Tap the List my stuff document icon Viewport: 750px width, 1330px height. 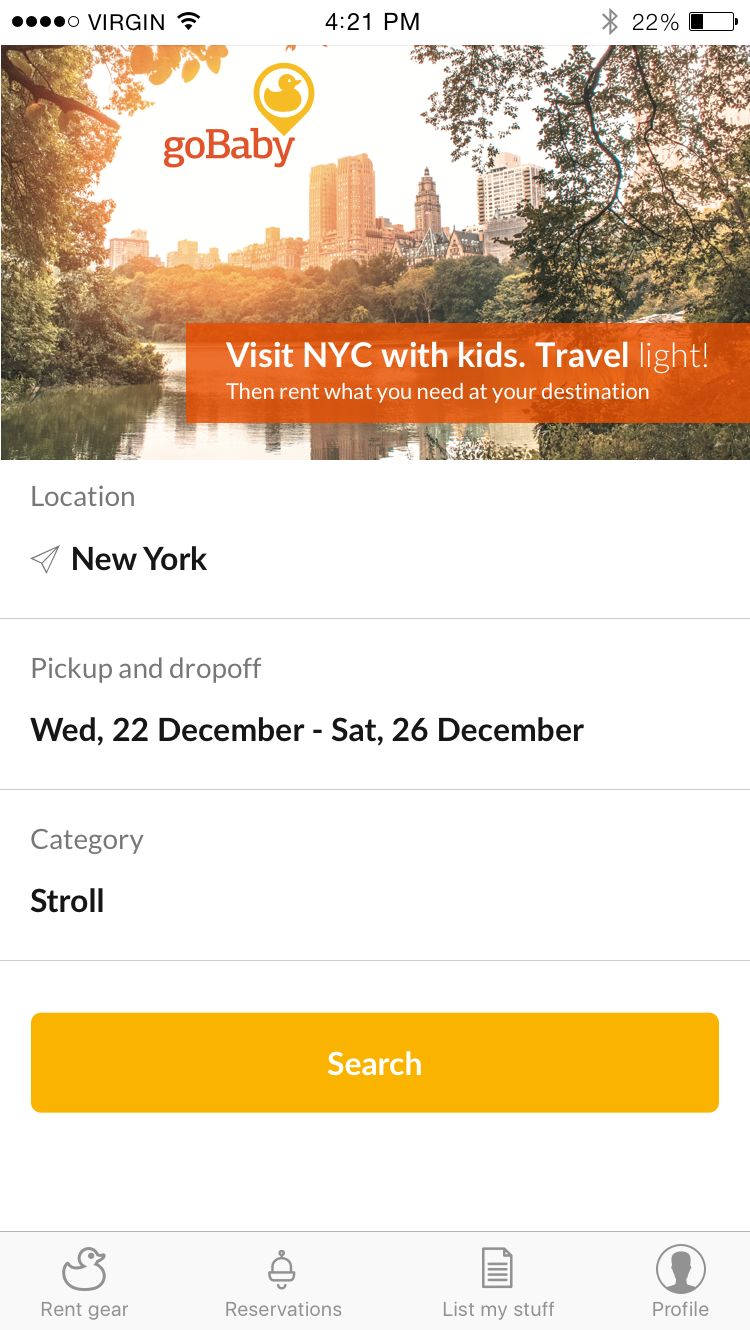[497, 1268]
